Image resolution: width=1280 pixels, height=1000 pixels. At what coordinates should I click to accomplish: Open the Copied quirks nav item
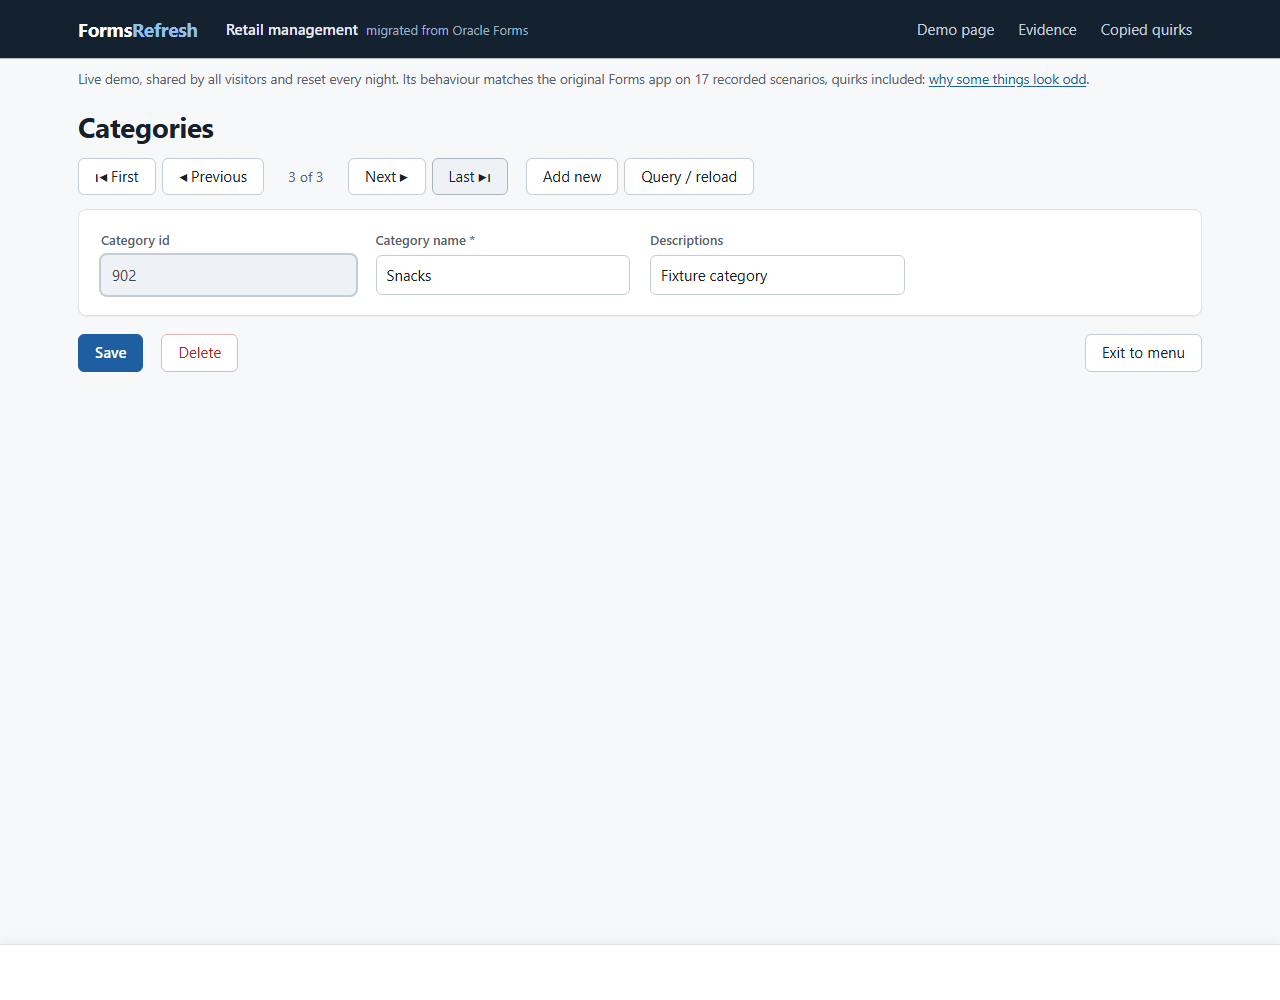coord(1146,30)
